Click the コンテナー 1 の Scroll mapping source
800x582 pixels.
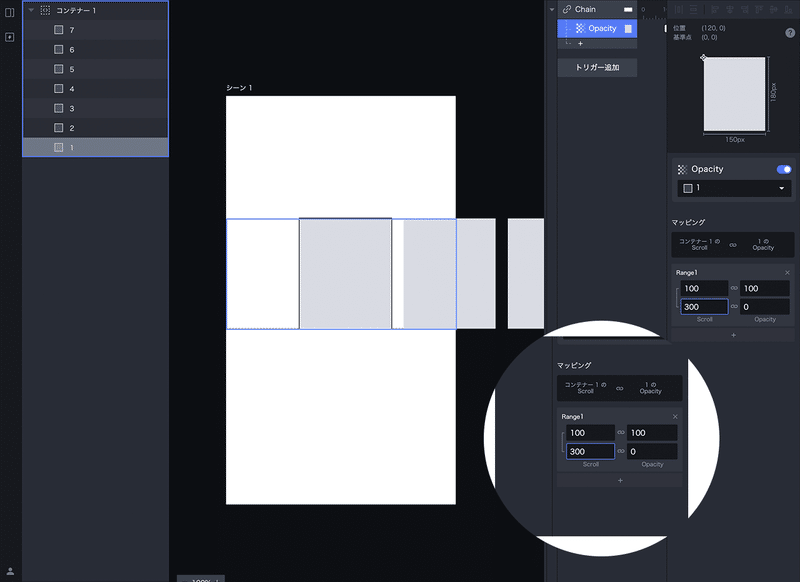click(x=699, y=244)
